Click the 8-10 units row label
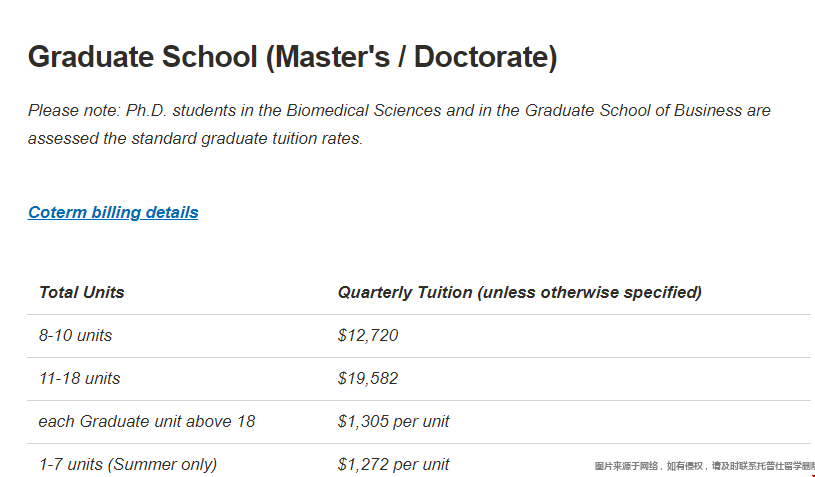This screenshot has width=815, height=477. click(x=75, y=336)
